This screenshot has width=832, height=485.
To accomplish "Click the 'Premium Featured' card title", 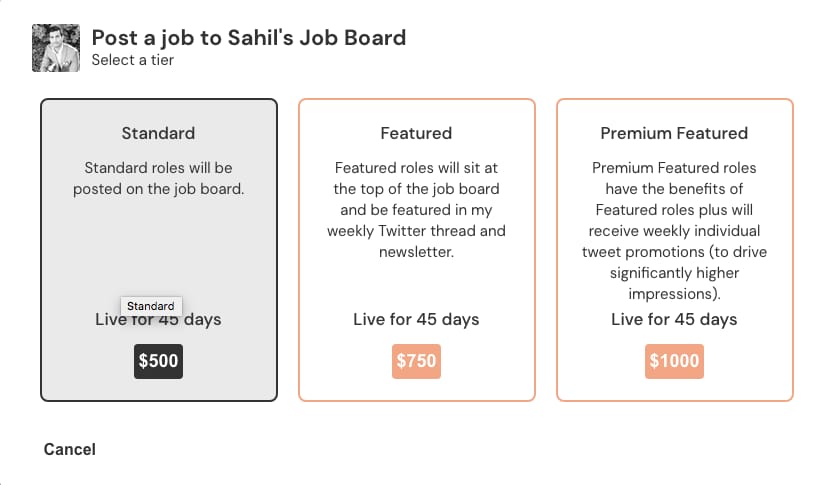I will (674, 133).
